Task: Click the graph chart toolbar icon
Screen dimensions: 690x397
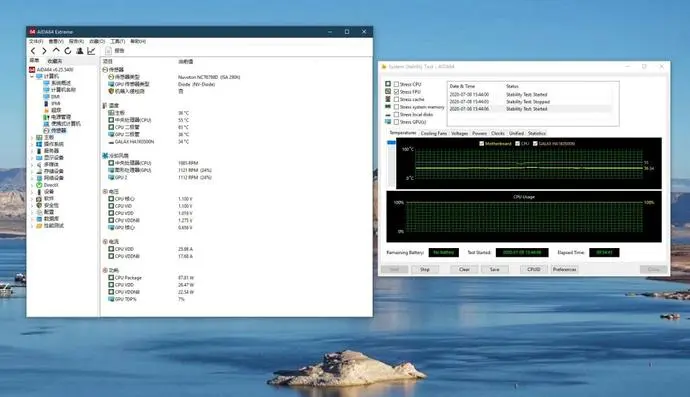Action: (91, 51)
